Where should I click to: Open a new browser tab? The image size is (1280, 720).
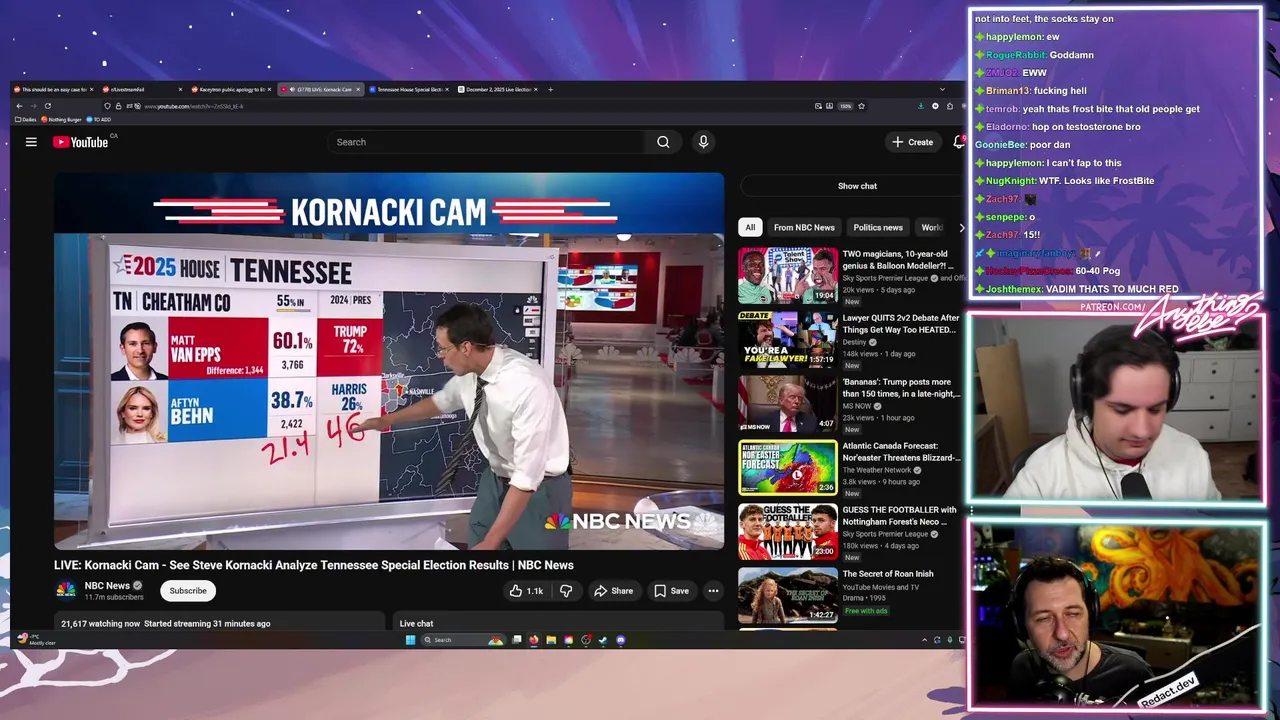pyautogui.click(x=550, y=89)
